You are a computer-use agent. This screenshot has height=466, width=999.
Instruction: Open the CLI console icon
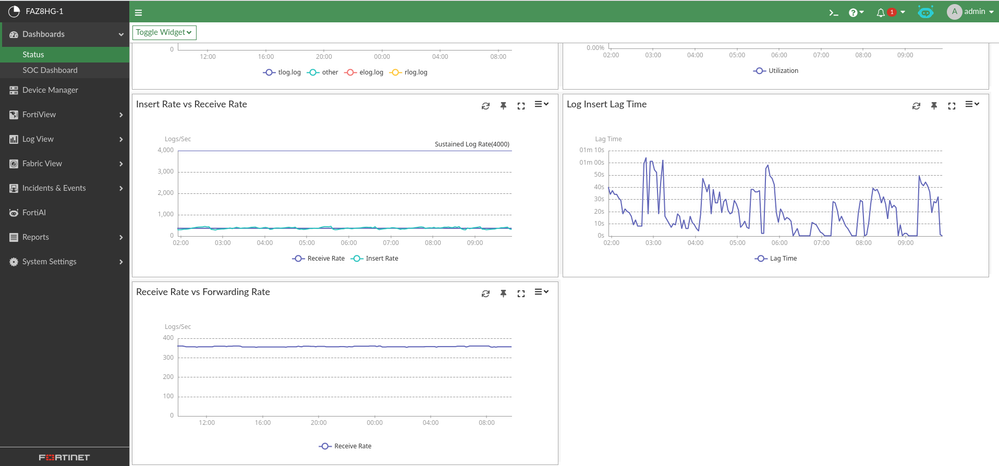click(x=833, y=12)
